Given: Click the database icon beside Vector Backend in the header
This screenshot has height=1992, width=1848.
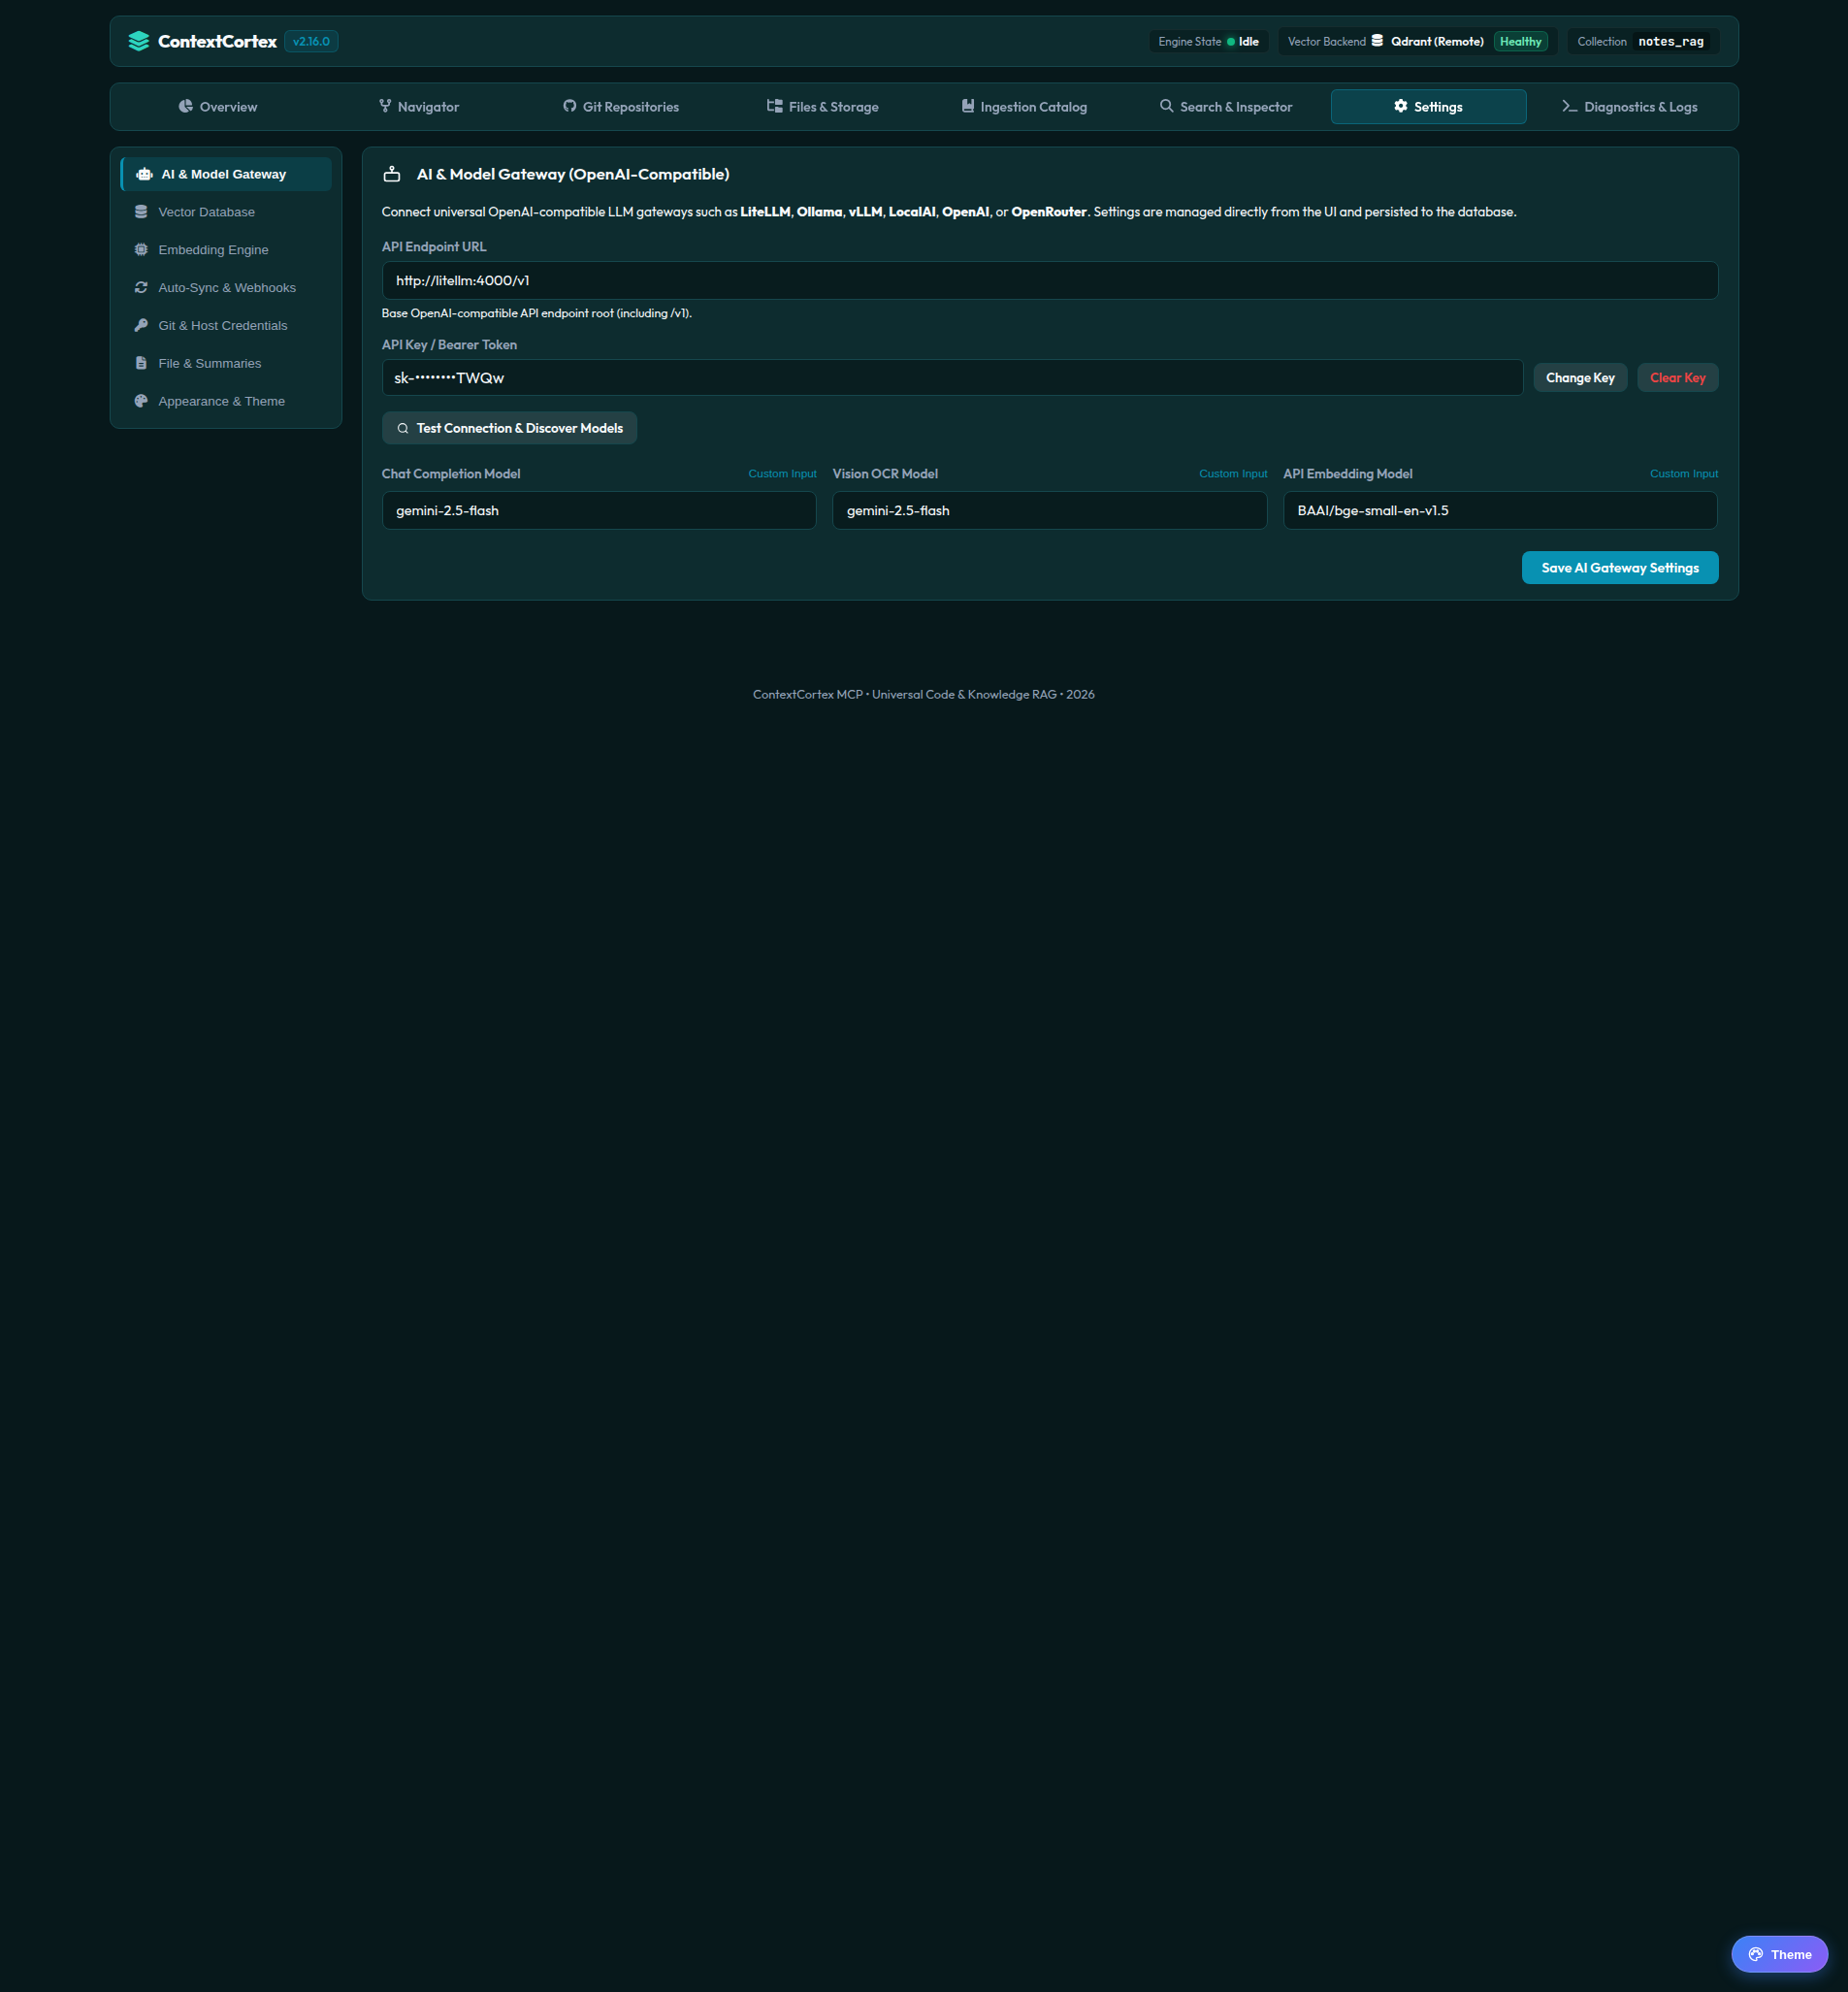Looking at the screenshot, I should coord(1377,41).
